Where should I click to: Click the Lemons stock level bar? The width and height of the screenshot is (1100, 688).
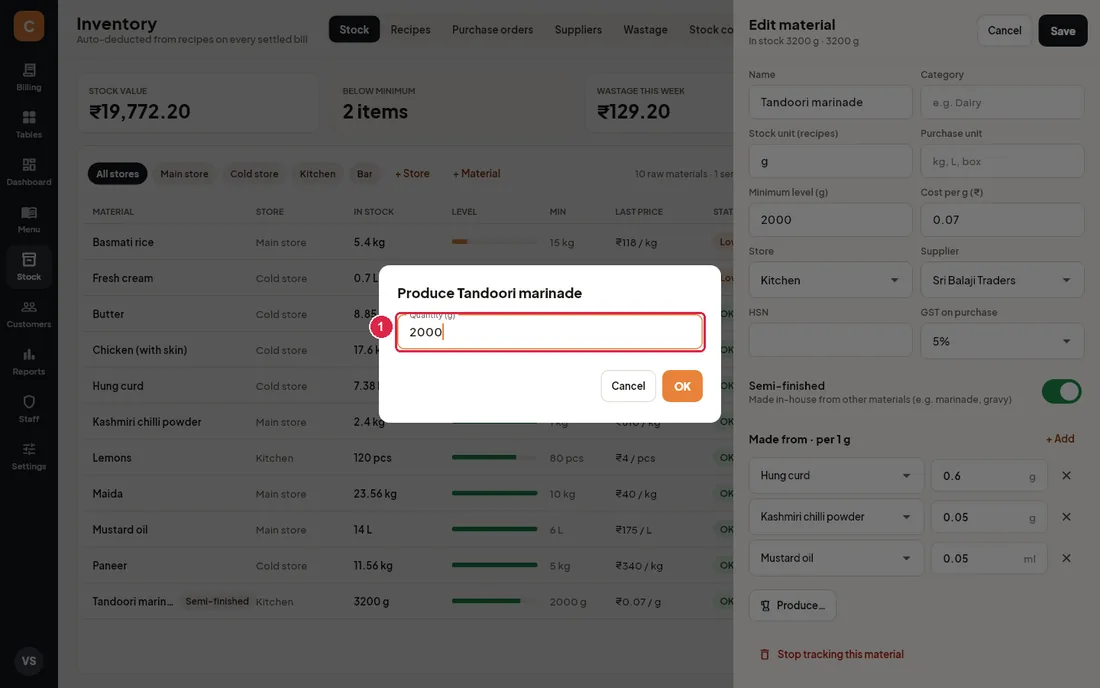(x=495, y=457)
